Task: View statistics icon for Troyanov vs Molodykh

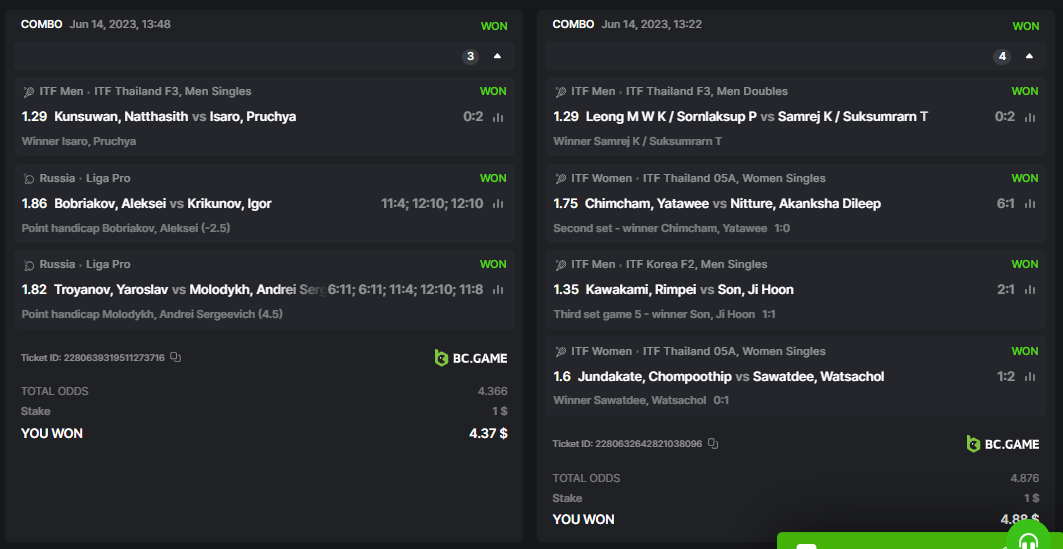Action: tap(498, 290)
